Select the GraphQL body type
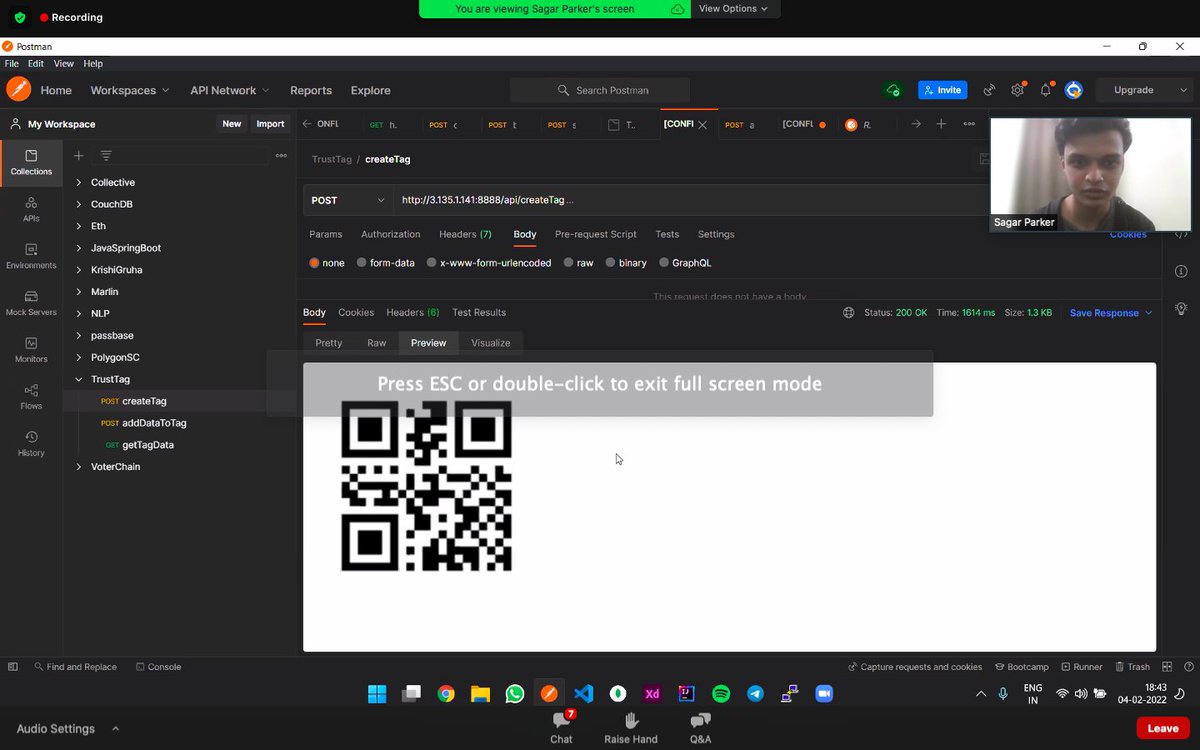Image resolution: width=1200 pixels, height=750 pixels. point(685,263)
